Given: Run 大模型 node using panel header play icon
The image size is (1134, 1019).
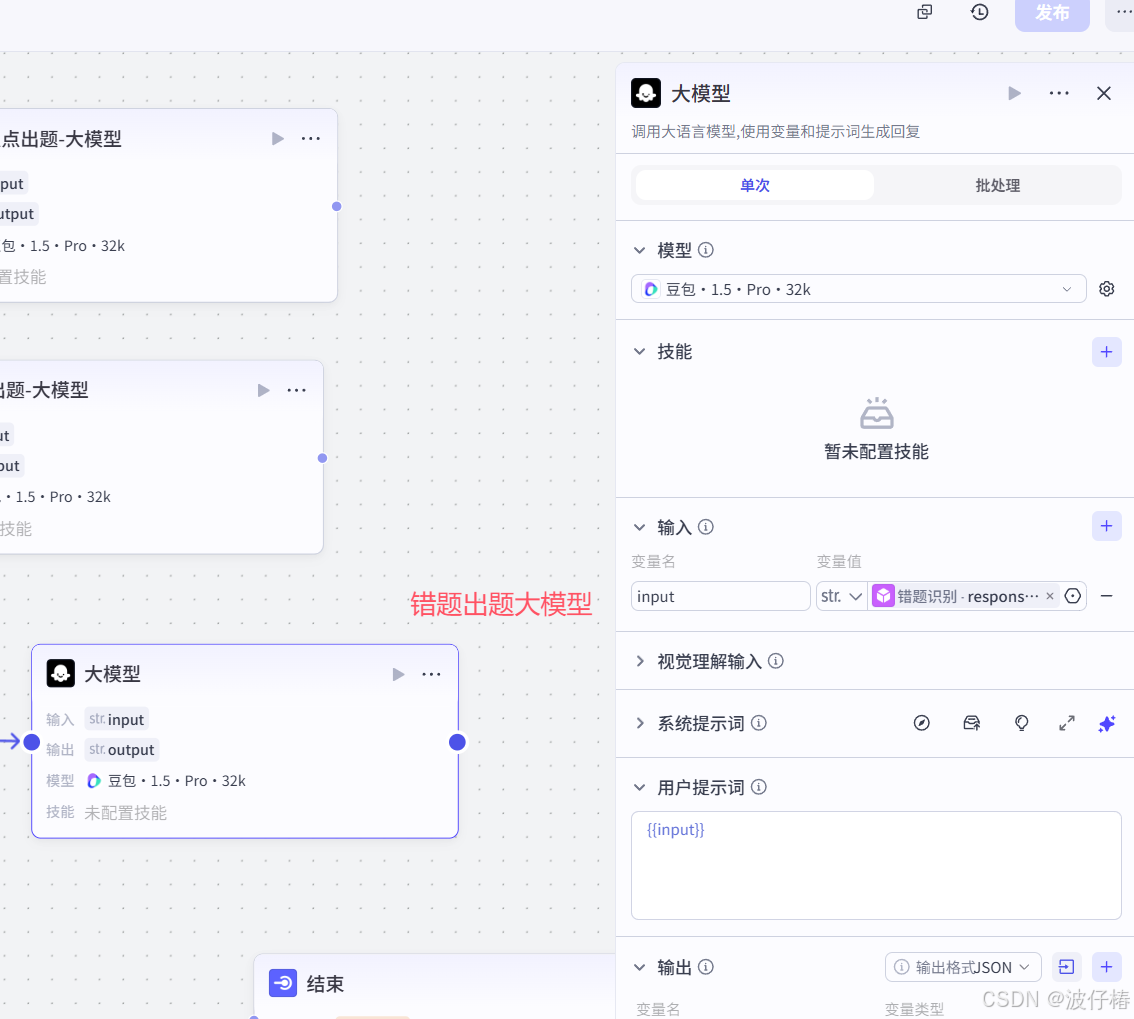Looking at the screenshot, I should coord(1014,93).
